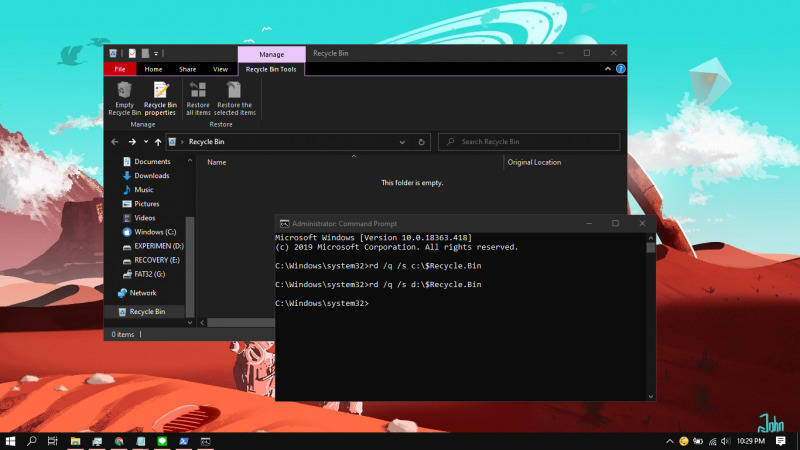Switch to the Share ribbon tab
The height and width of the screenshot is (450, 800).
(187, 69)
